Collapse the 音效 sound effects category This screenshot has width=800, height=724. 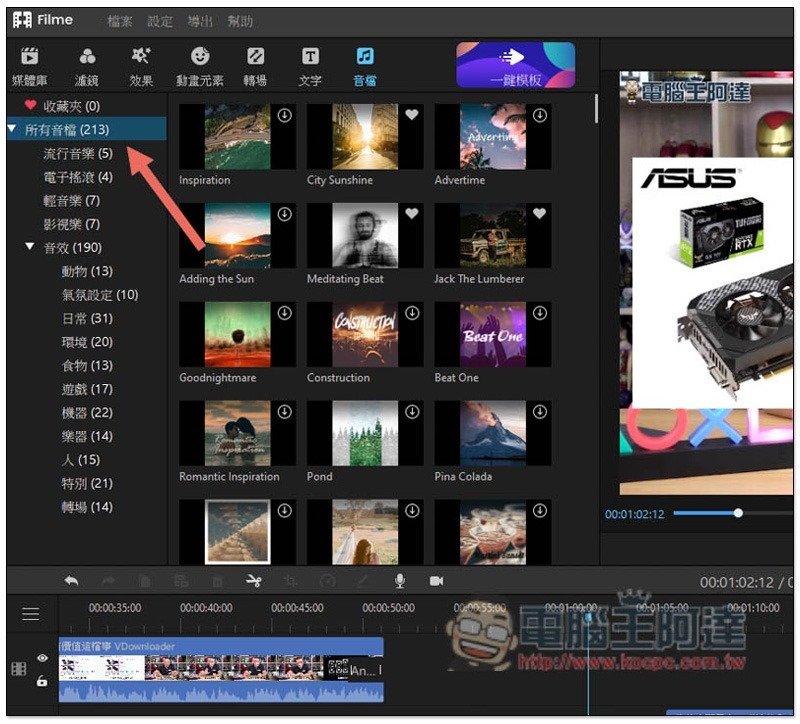point(30,248)
